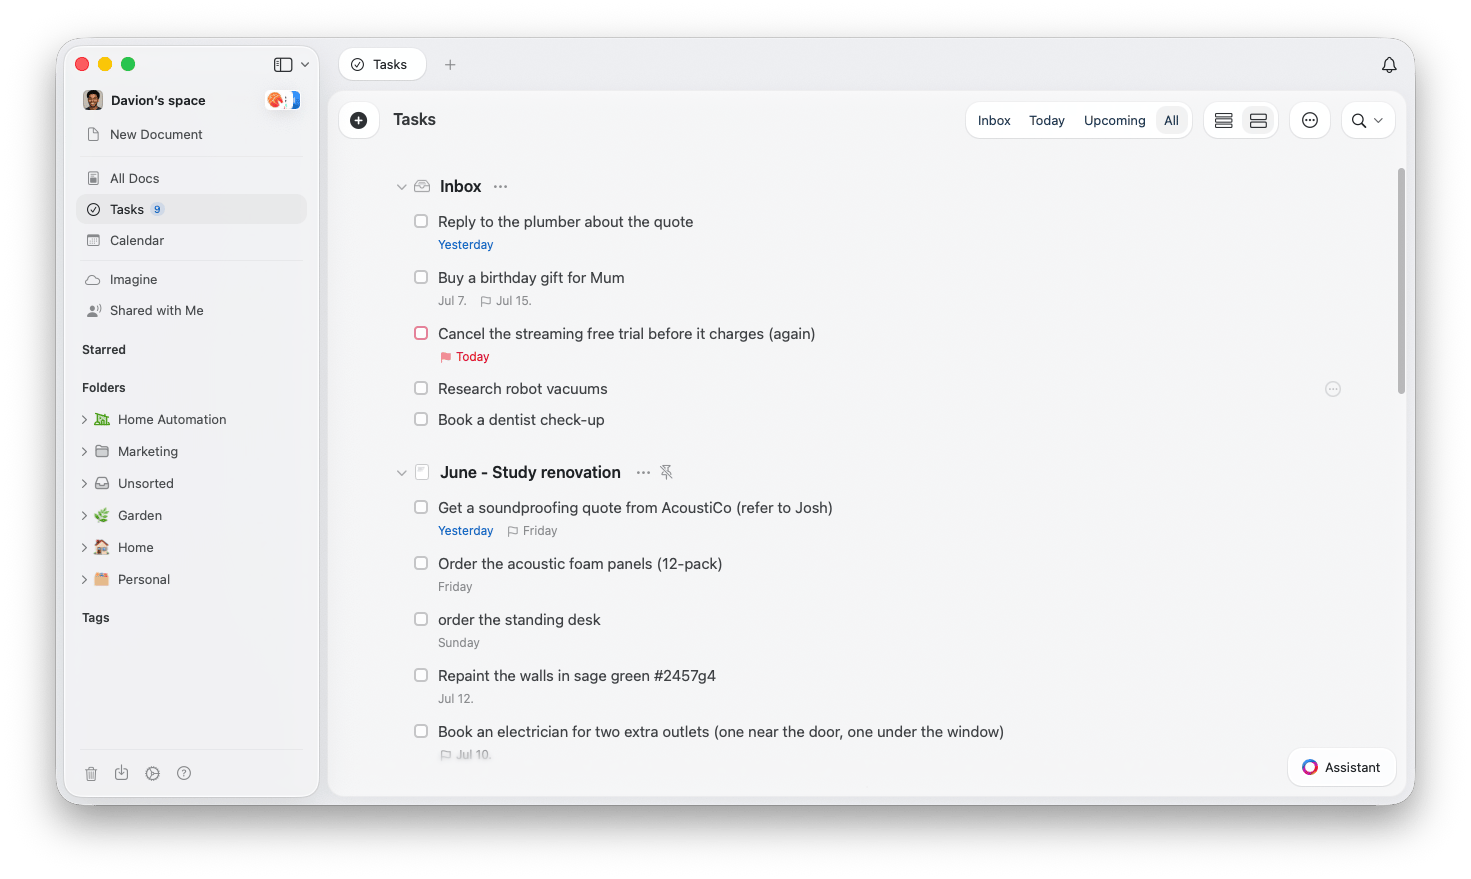Collapse the June - Study renovation section
The height and width of the screenshot is (879, 1471).
click(x=401, y=473)
